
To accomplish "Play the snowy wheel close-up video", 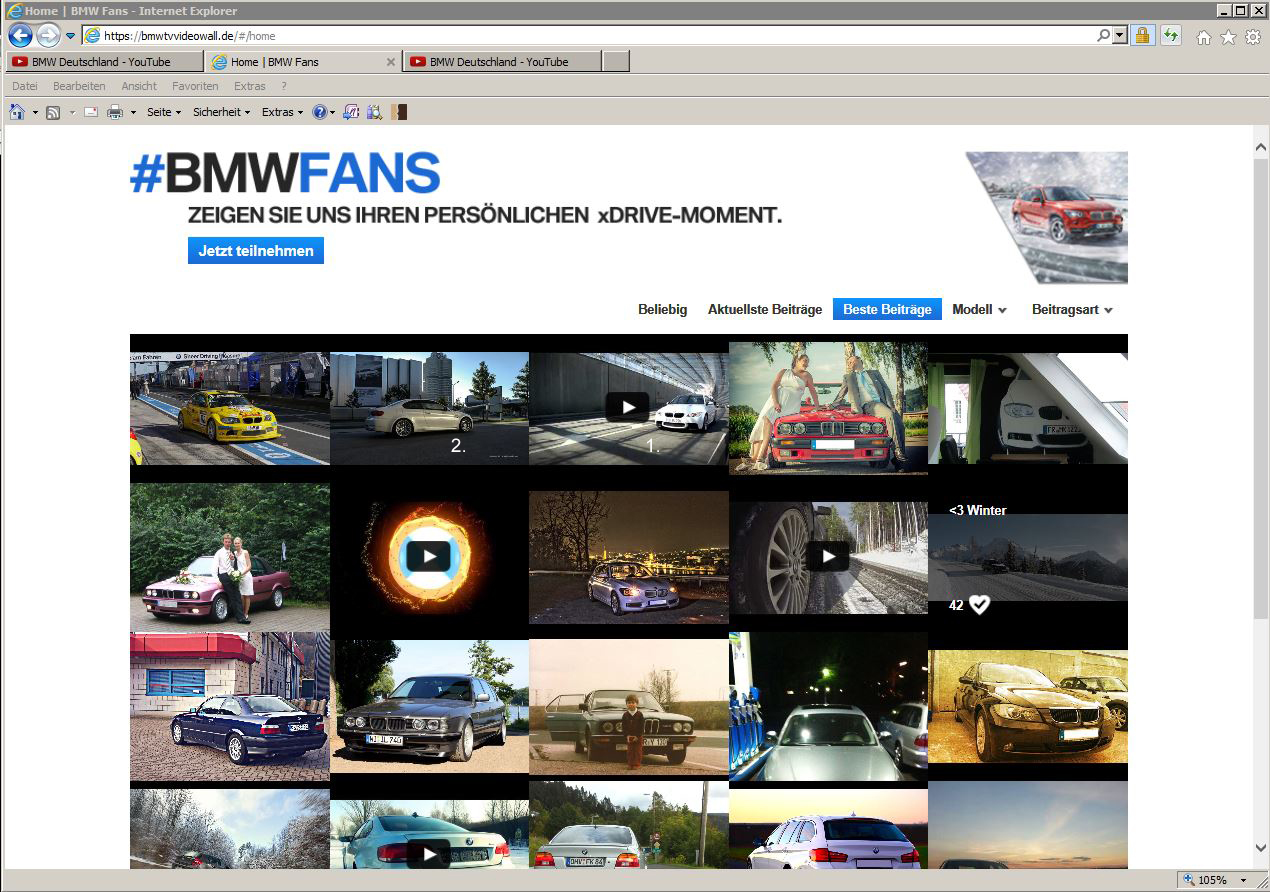I will coord(828,556).
